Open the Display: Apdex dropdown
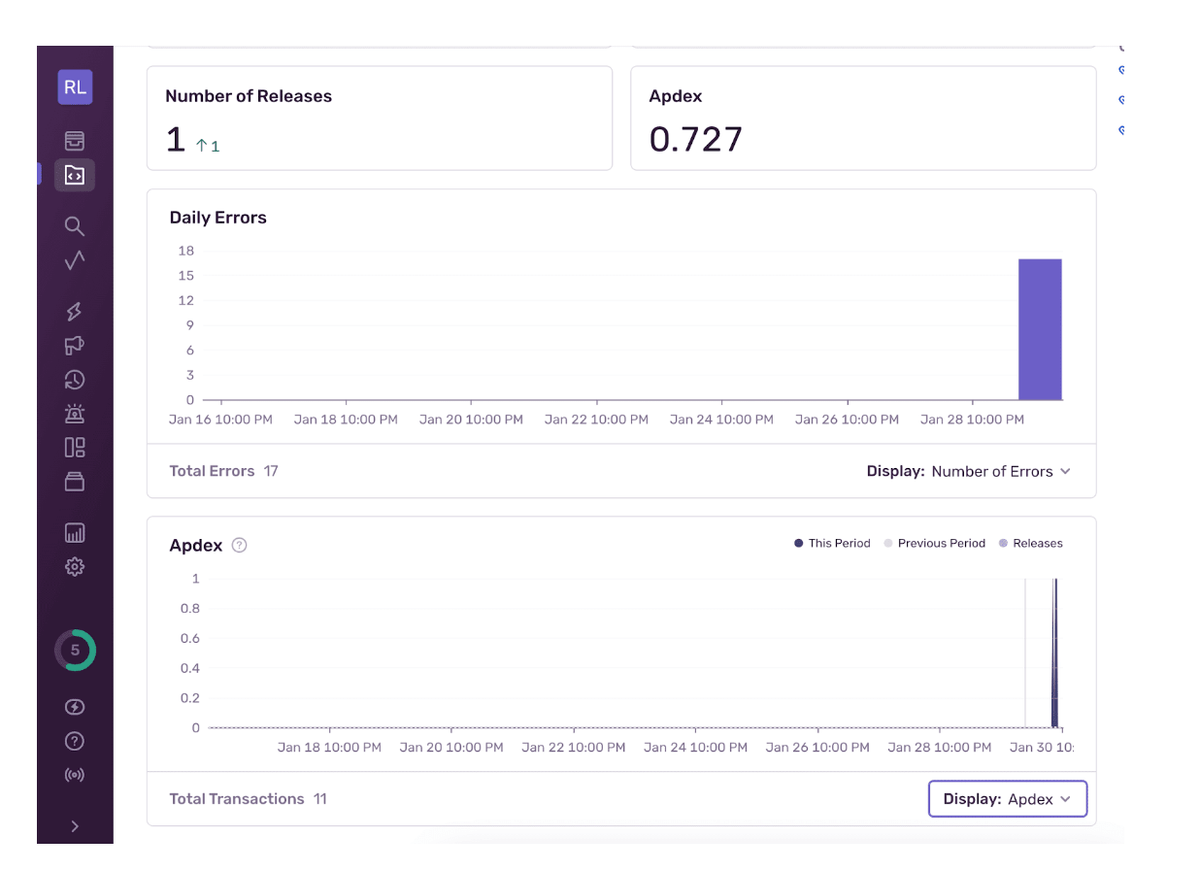 pyautogui.click(x=1007, y=799)
